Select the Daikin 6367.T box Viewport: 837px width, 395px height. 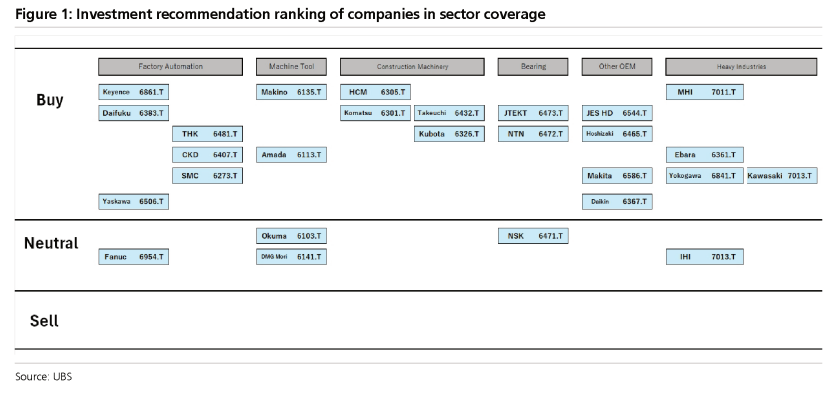tap(617, 201)
